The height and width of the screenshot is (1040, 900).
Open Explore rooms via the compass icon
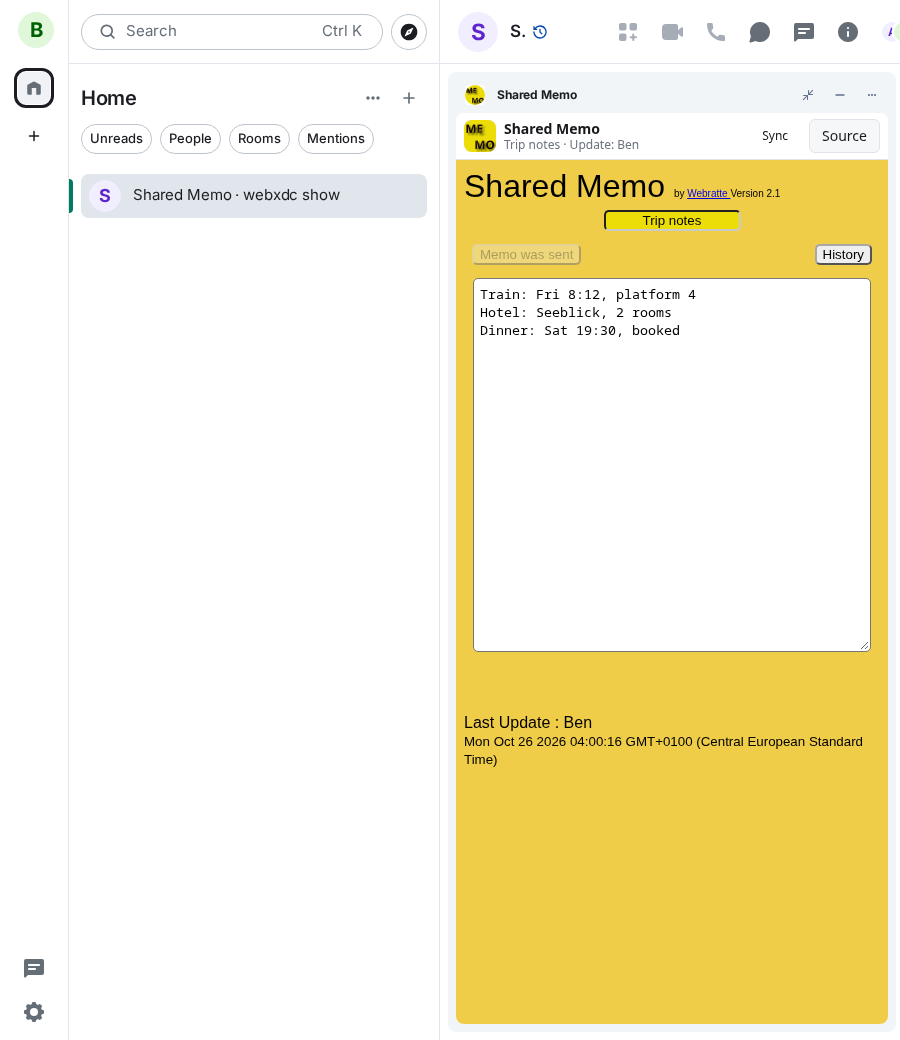click(x=409, y=32)
